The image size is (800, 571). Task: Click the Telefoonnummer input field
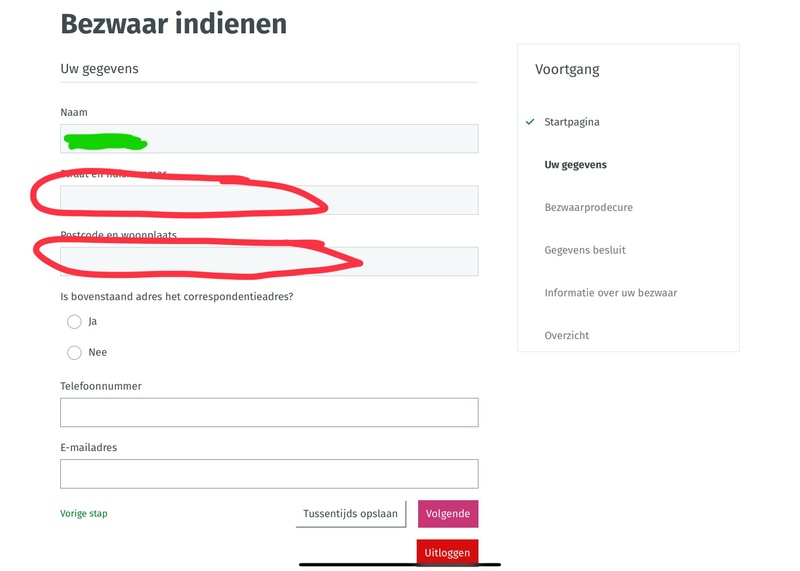269,412
